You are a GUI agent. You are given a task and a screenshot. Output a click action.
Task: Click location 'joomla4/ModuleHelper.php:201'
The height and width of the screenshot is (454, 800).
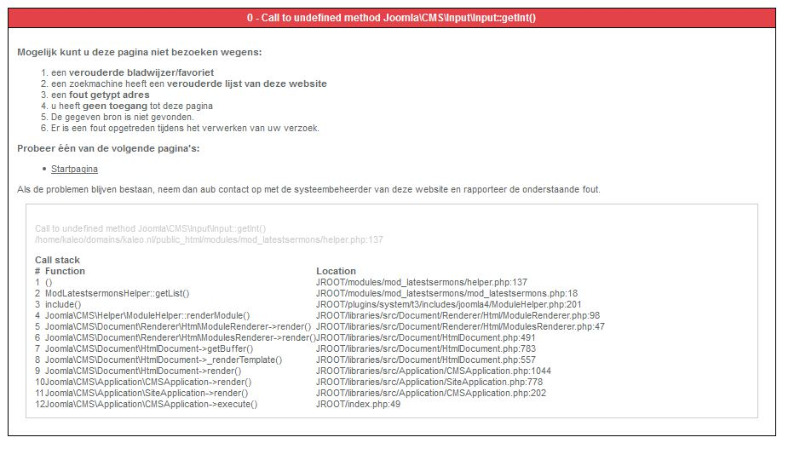pyautogui.click(x=448, y=305)
